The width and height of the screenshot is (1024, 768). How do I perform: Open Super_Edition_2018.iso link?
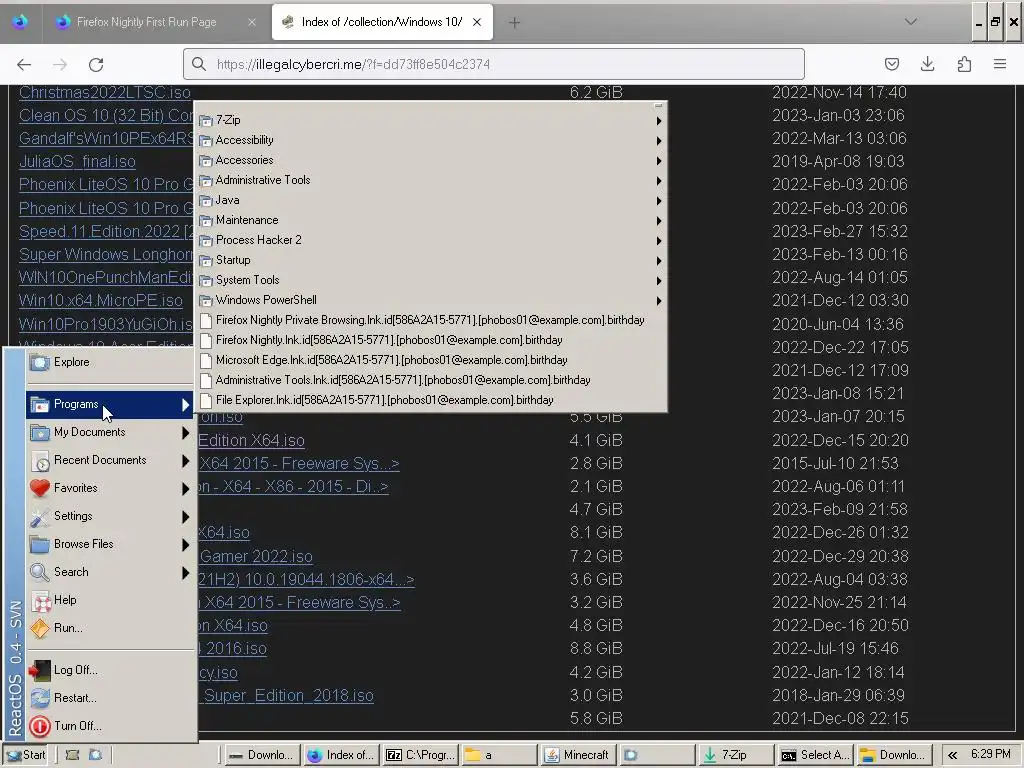[289, 696]
